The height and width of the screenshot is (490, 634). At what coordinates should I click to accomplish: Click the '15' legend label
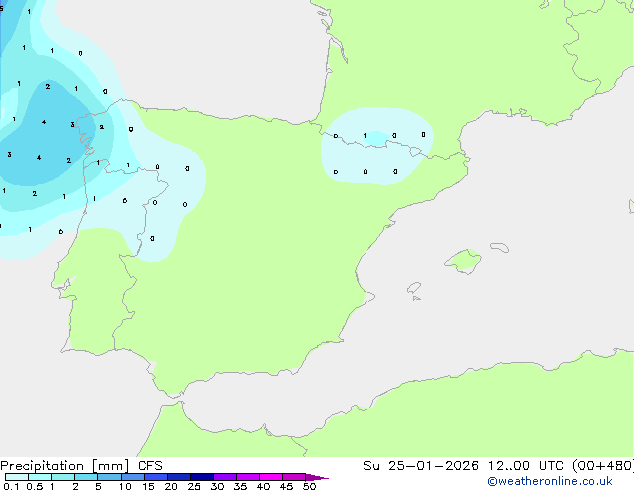tap(148, 486)
